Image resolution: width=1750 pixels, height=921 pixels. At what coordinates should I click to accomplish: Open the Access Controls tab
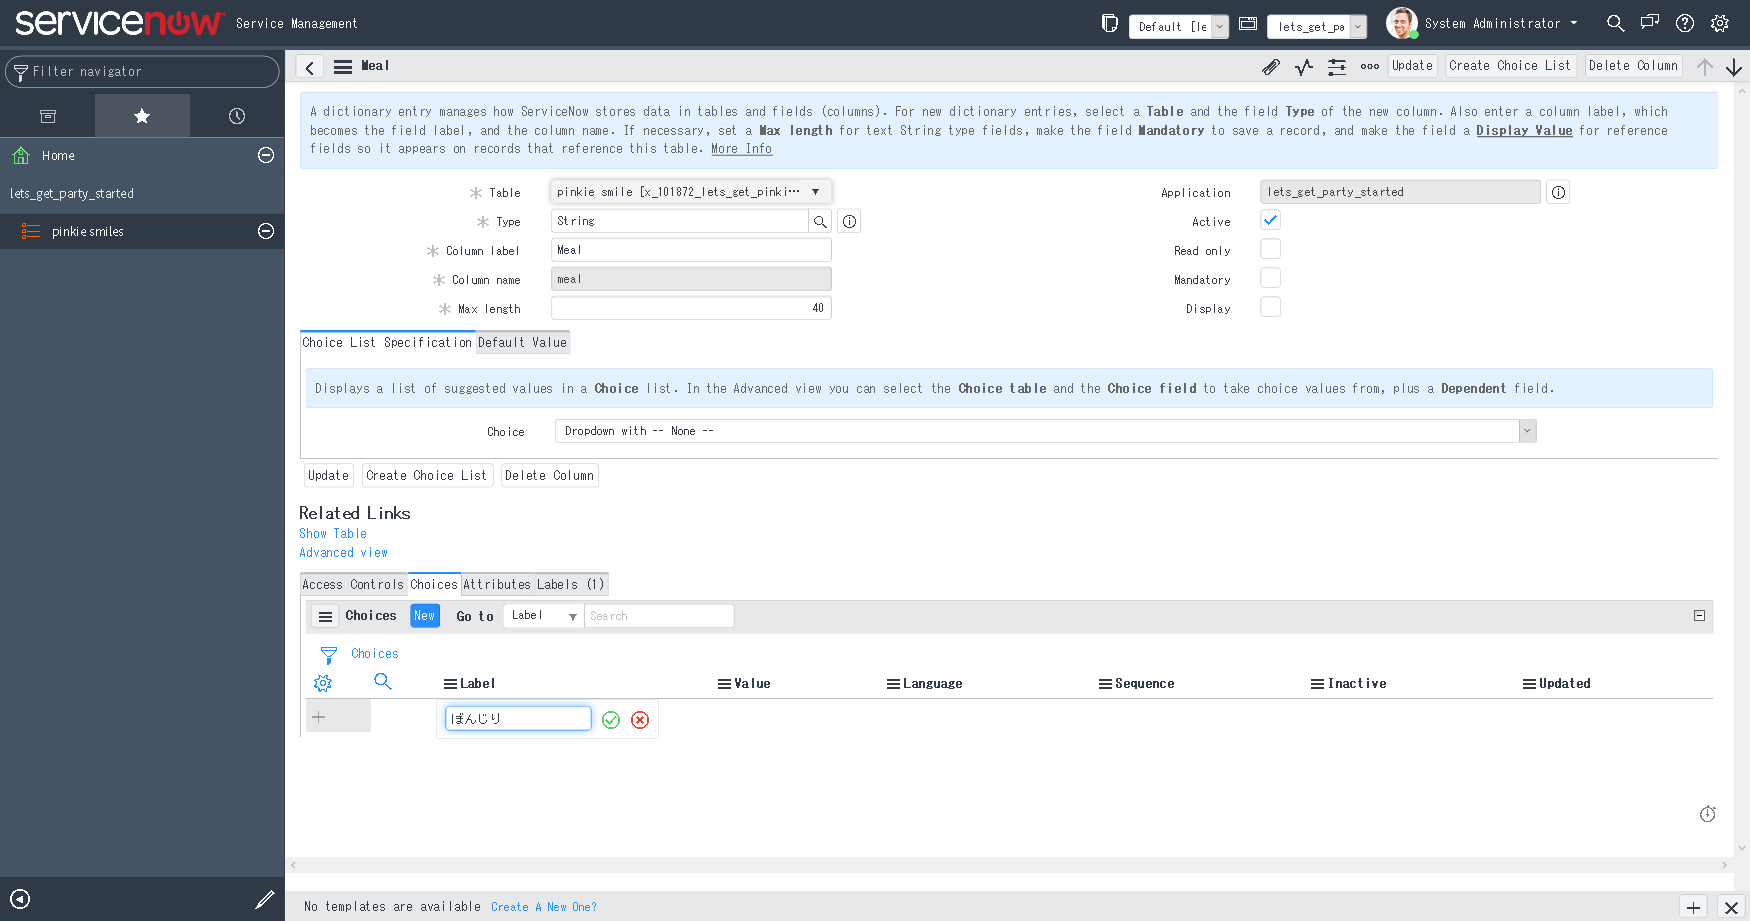[x=352, y=584]
